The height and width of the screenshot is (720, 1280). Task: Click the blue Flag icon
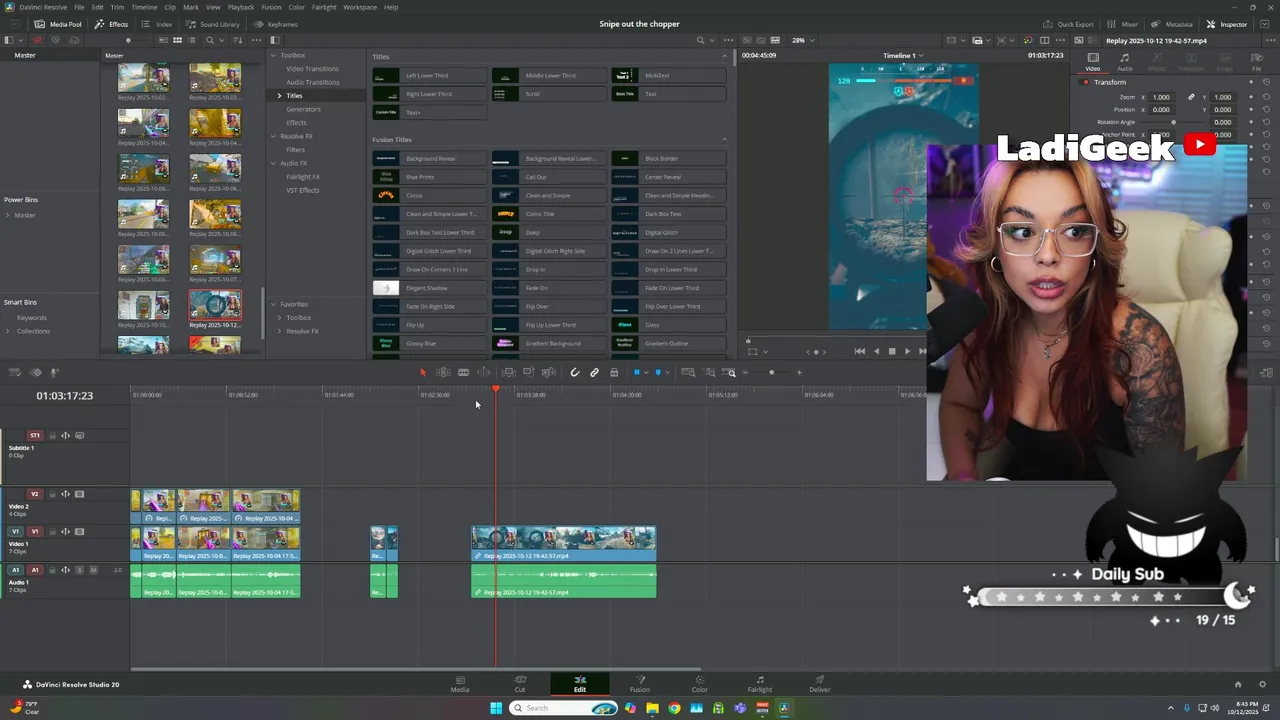coord(637,372)
